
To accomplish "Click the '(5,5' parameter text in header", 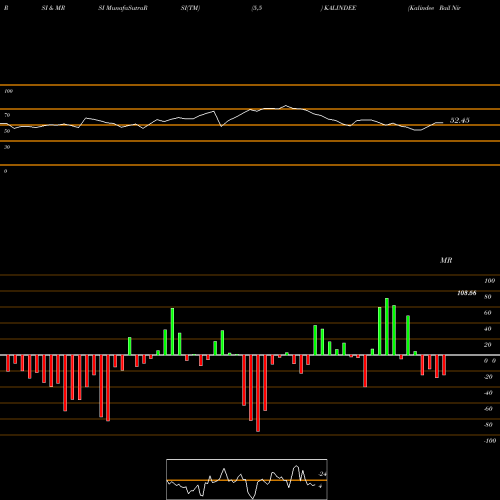I will (x=257, y=8).
